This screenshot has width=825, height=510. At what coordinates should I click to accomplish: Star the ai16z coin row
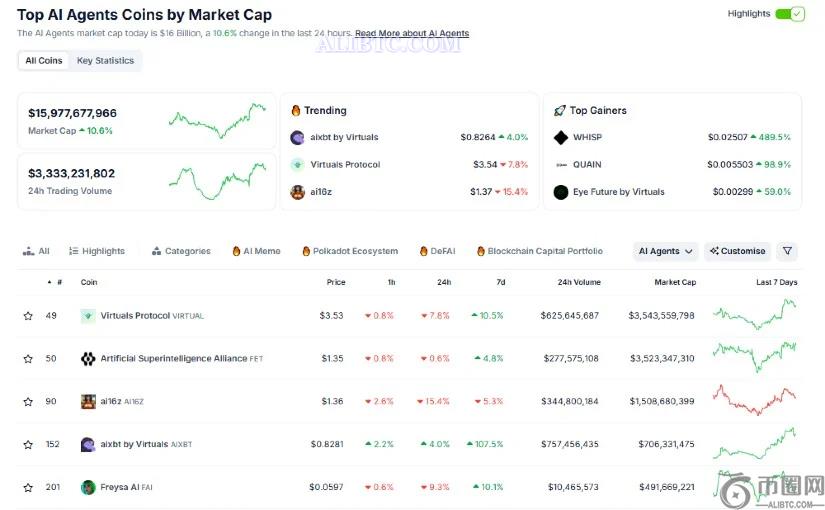[28, 402]
